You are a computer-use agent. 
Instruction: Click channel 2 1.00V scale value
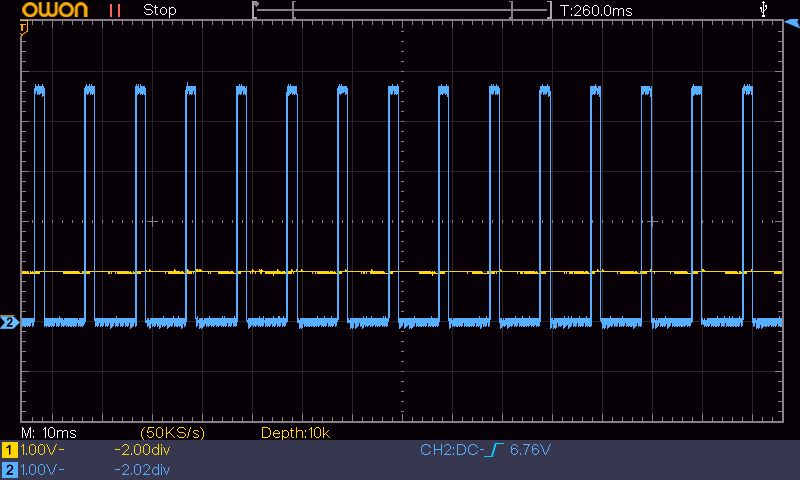(x=42, y=470)
